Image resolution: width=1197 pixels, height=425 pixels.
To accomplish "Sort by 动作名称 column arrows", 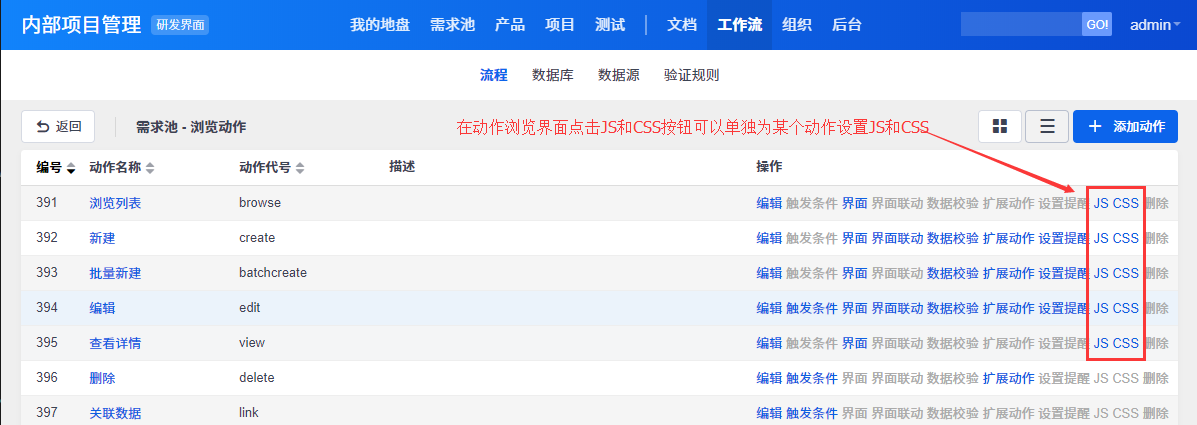I will pyautogui.click(x=150, y=168).
